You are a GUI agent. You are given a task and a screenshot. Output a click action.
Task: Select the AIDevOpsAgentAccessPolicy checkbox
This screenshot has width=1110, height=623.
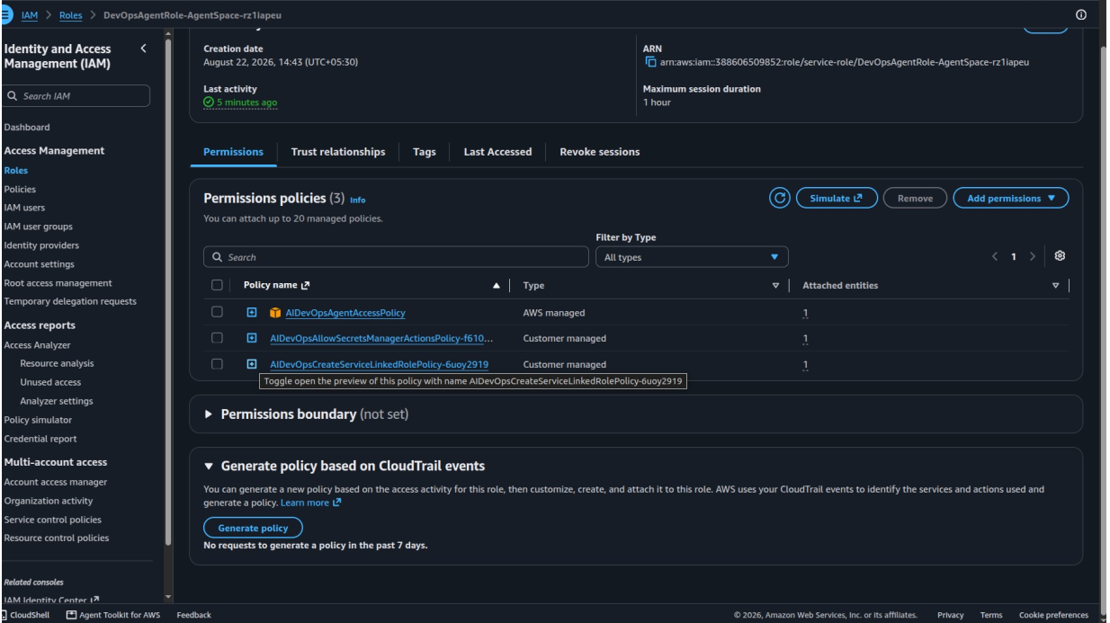tap(217, 312)
